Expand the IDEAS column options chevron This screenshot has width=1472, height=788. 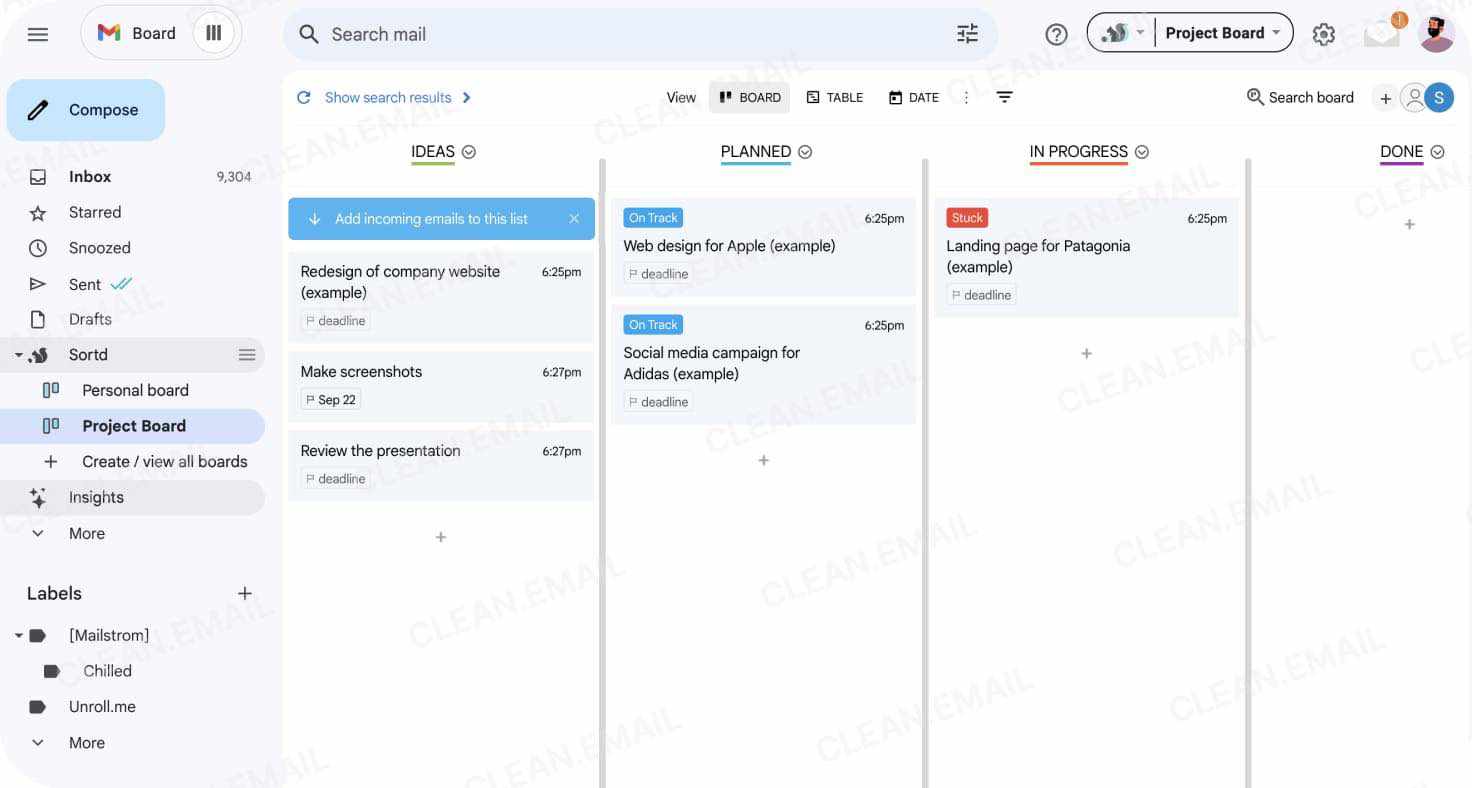click(470, 152)
